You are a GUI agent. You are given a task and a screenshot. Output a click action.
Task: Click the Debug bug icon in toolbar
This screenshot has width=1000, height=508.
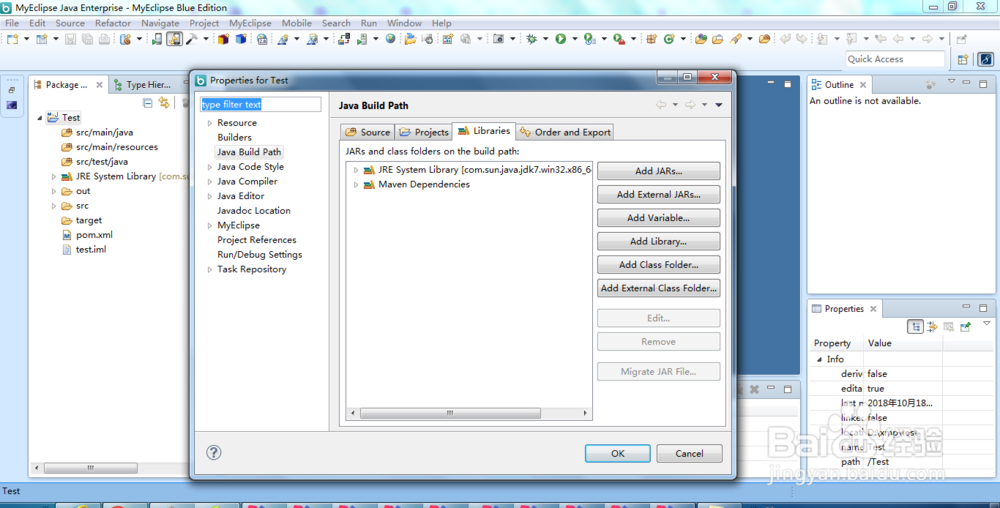531,39
